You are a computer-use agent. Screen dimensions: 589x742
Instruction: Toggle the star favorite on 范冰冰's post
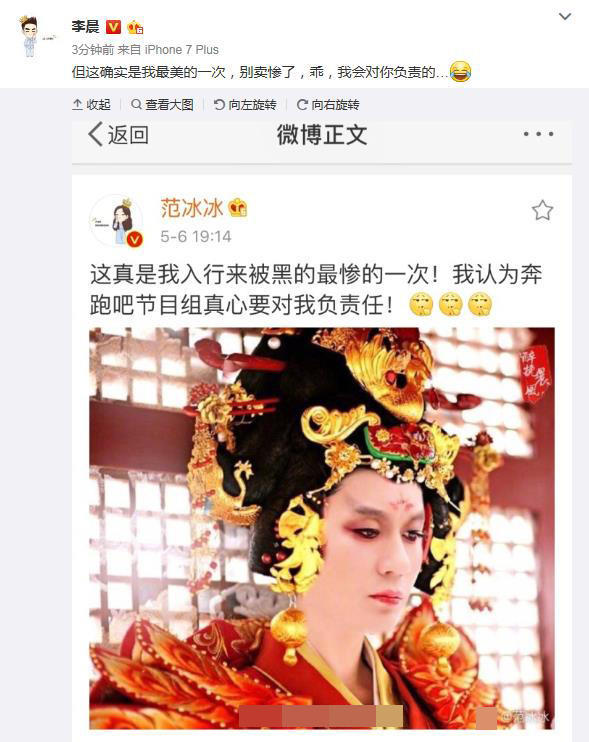[x=542, y=211]
